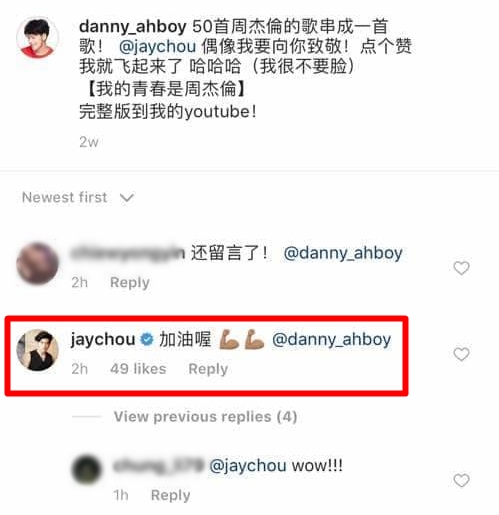Open @danny_ahboy mention in 还留言了 comment
This screenshot has width=499, height=515.
coord(343,253)
